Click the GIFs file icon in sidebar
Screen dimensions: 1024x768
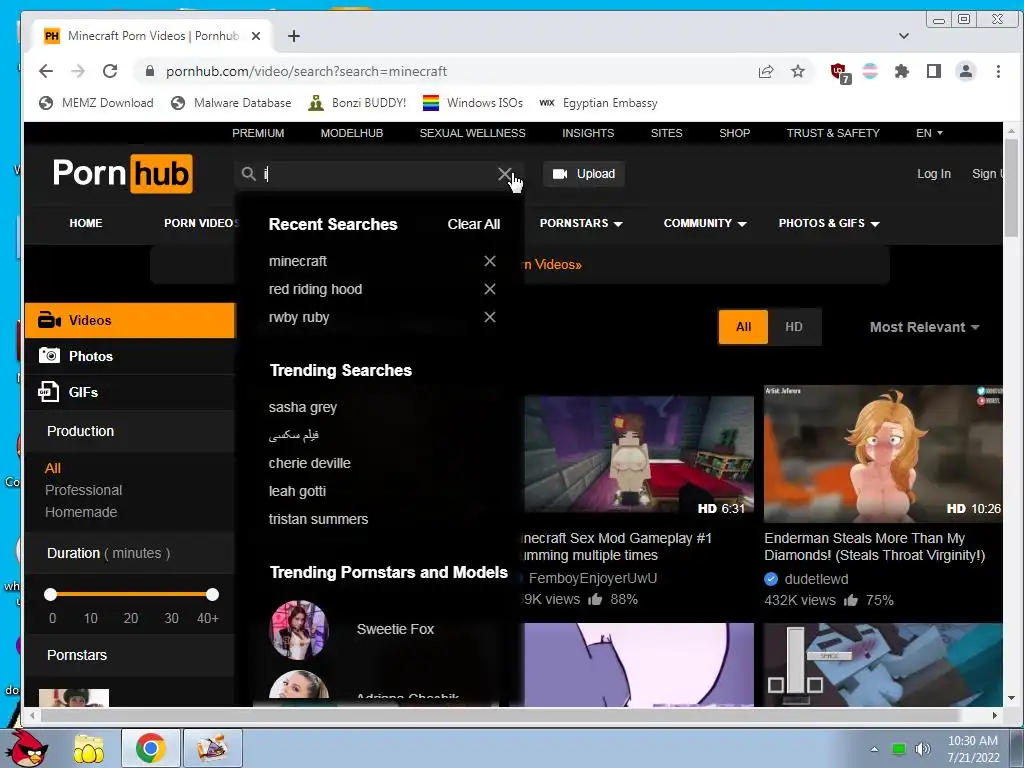click(49, 392)
